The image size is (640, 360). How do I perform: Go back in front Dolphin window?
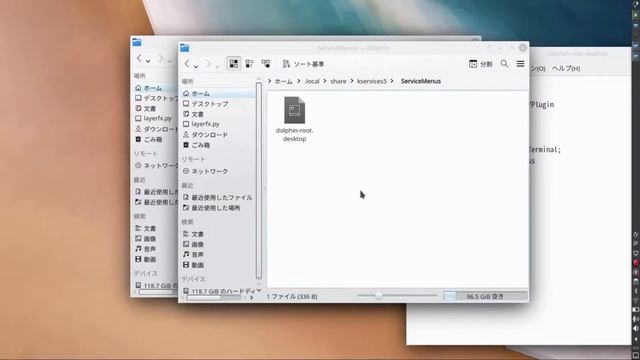coord(187,64)
